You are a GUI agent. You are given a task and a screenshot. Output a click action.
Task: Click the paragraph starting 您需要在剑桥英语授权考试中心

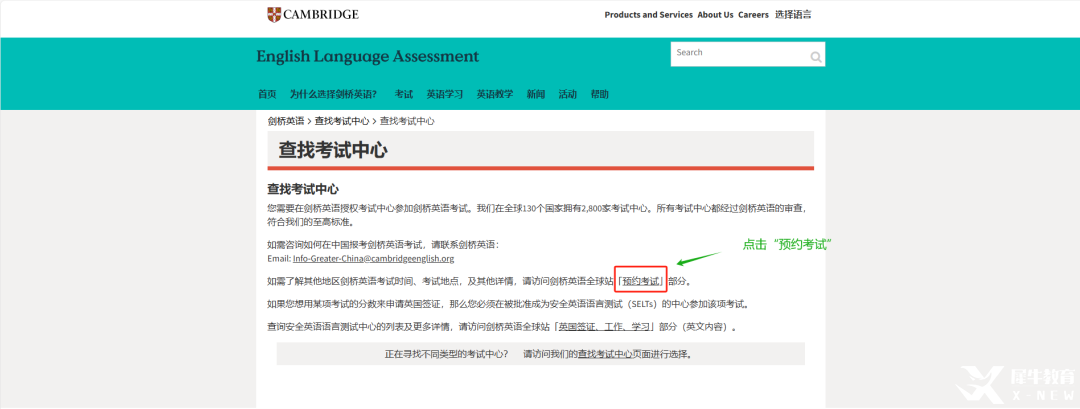(x=537, y=215)
